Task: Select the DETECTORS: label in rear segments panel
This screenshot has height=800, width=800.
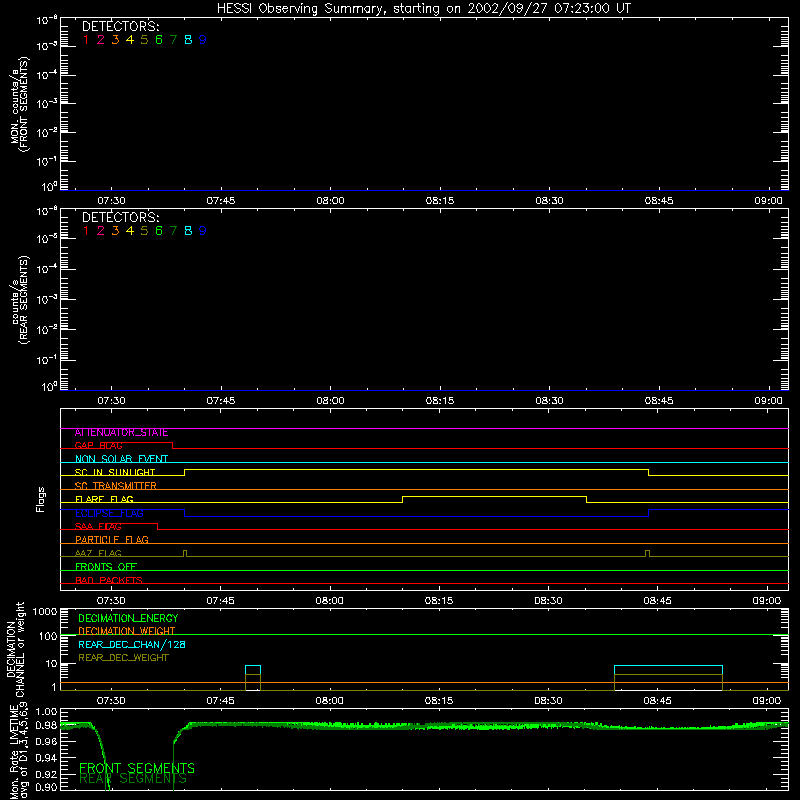Action: pos(120,217)
